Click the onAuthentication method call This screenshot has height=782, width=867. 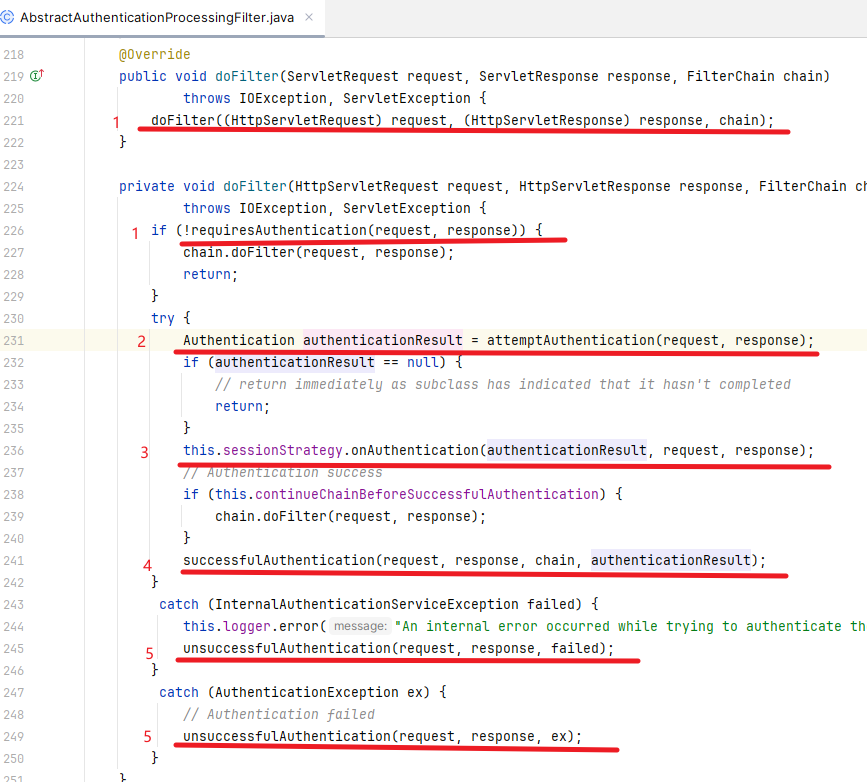pos(414,450)
